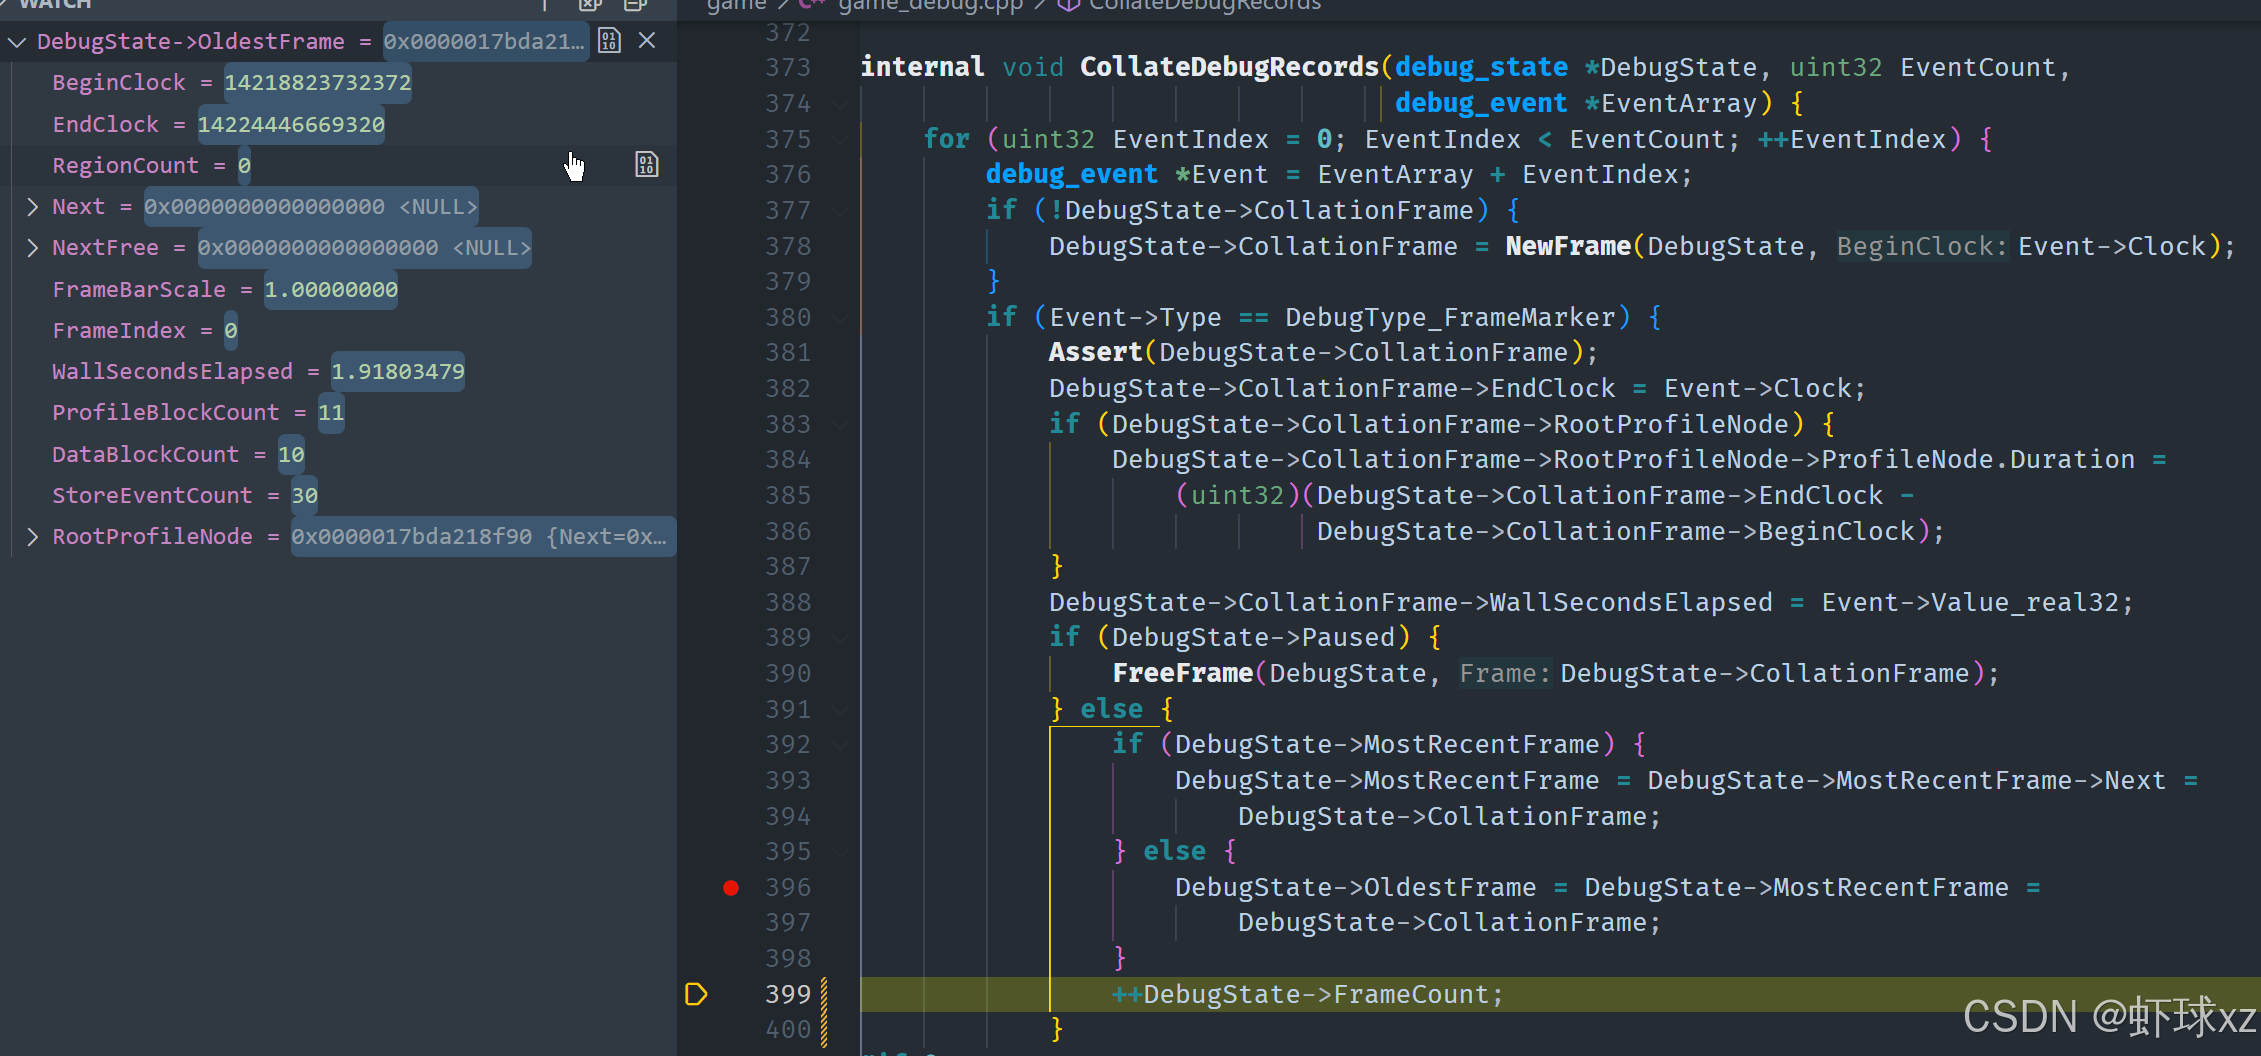The width and height of the screenshot is (2261, 1056).
Task: Expand the Next watch variable
Action: [x=33, y=207]
